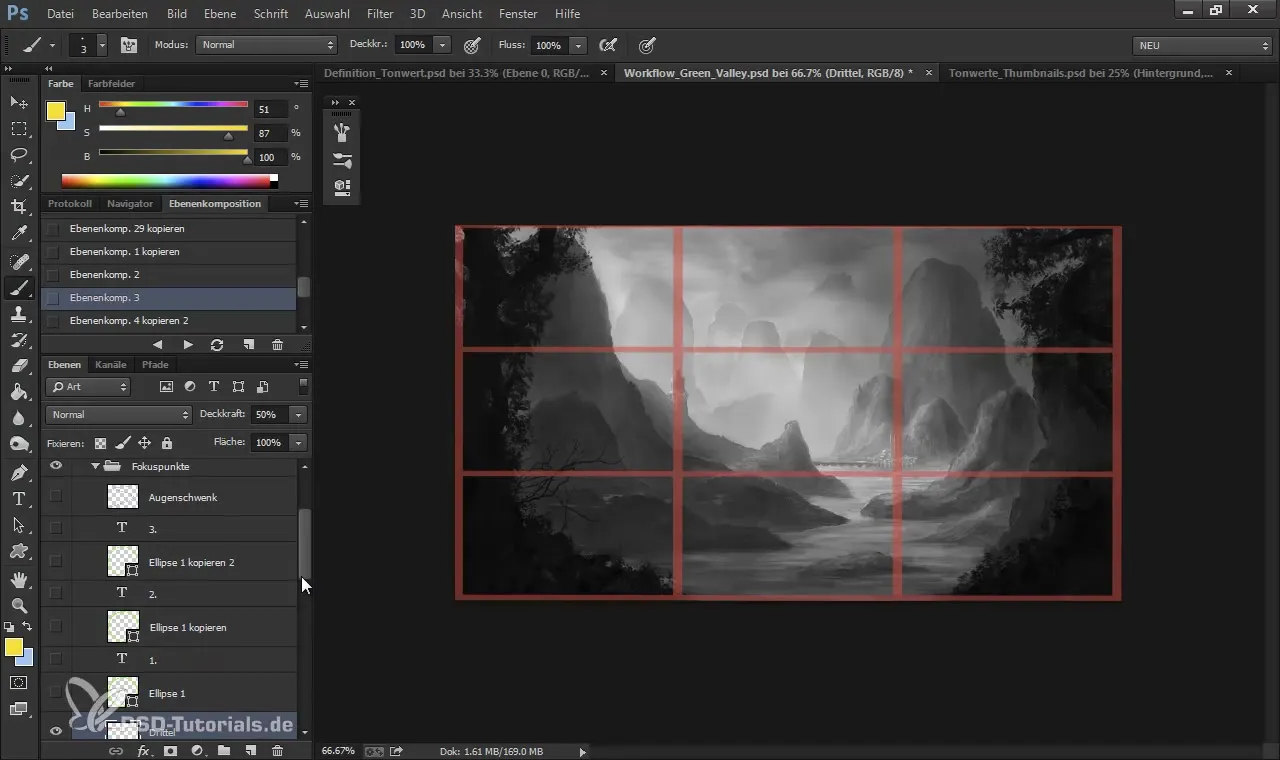This screenshot has width=1280, height=760.
Task: Select the Quick Selection tool
Action: click(19, 181)
